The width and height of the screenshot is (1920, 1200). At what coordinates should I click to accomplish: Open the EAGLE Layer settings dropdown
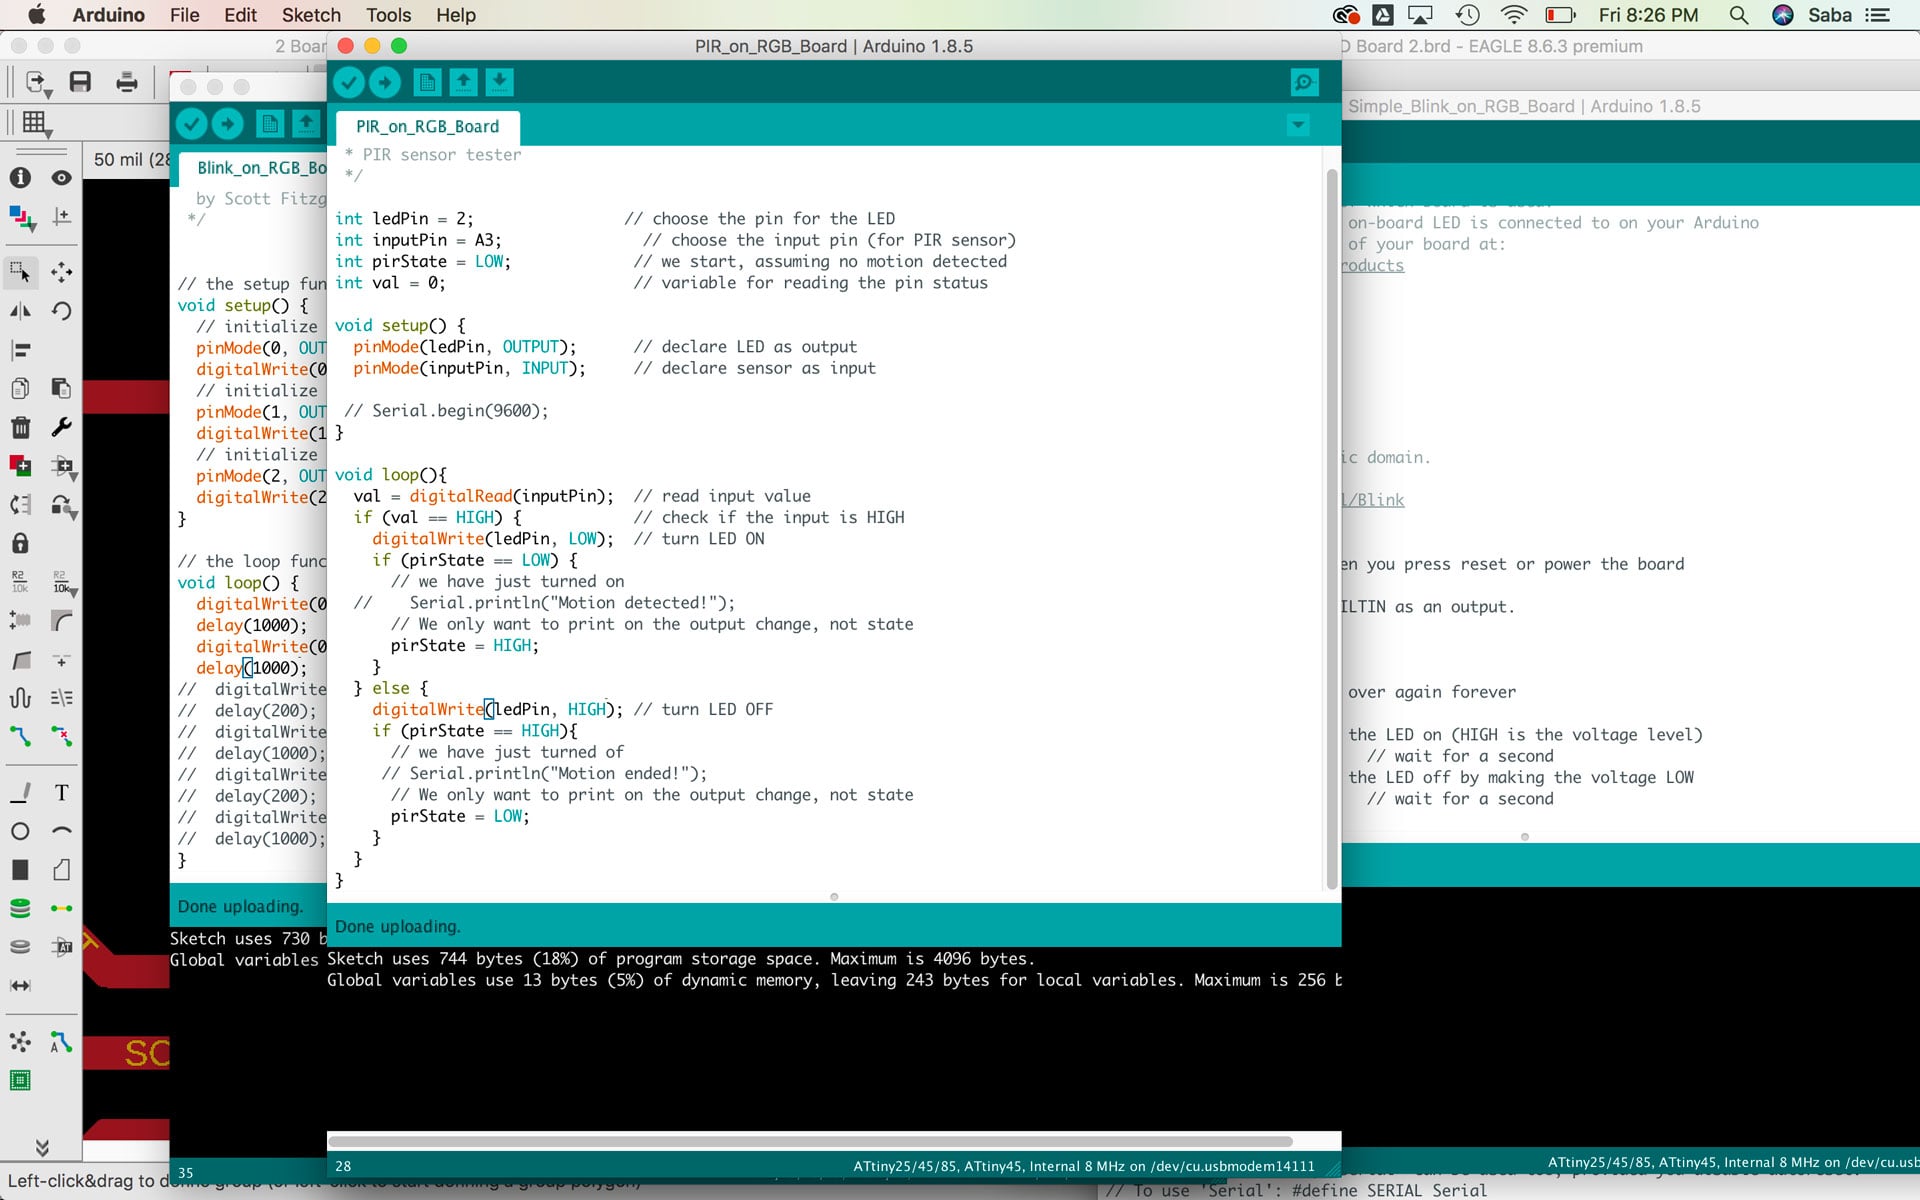pos(21,217)
